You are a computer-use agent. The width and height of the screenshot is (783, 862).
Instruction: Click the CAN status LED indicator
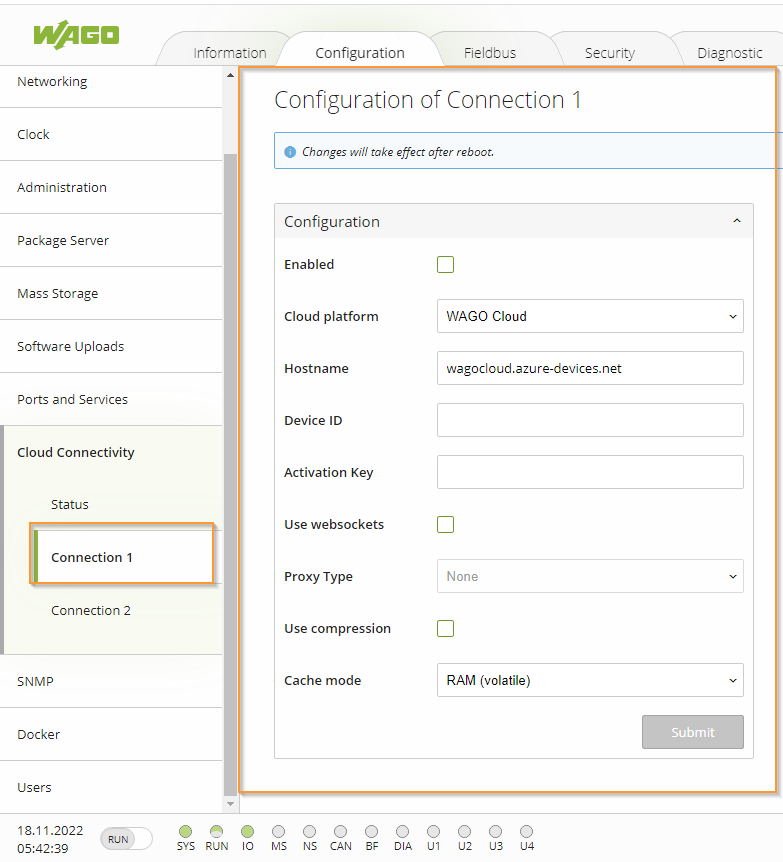click(x=340, y=831)
